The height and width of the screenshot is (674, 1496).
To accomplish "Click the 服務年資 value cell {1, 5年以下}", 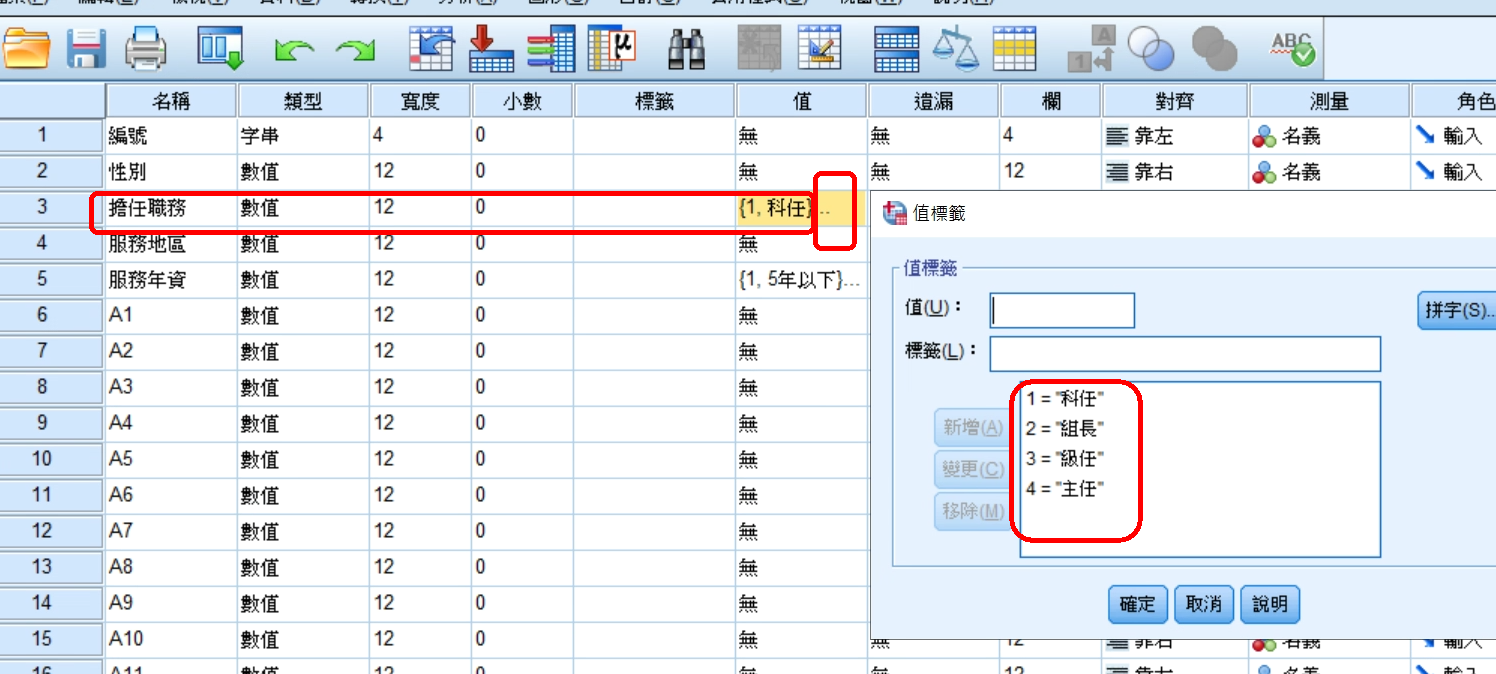I will (x=800, y=280).
